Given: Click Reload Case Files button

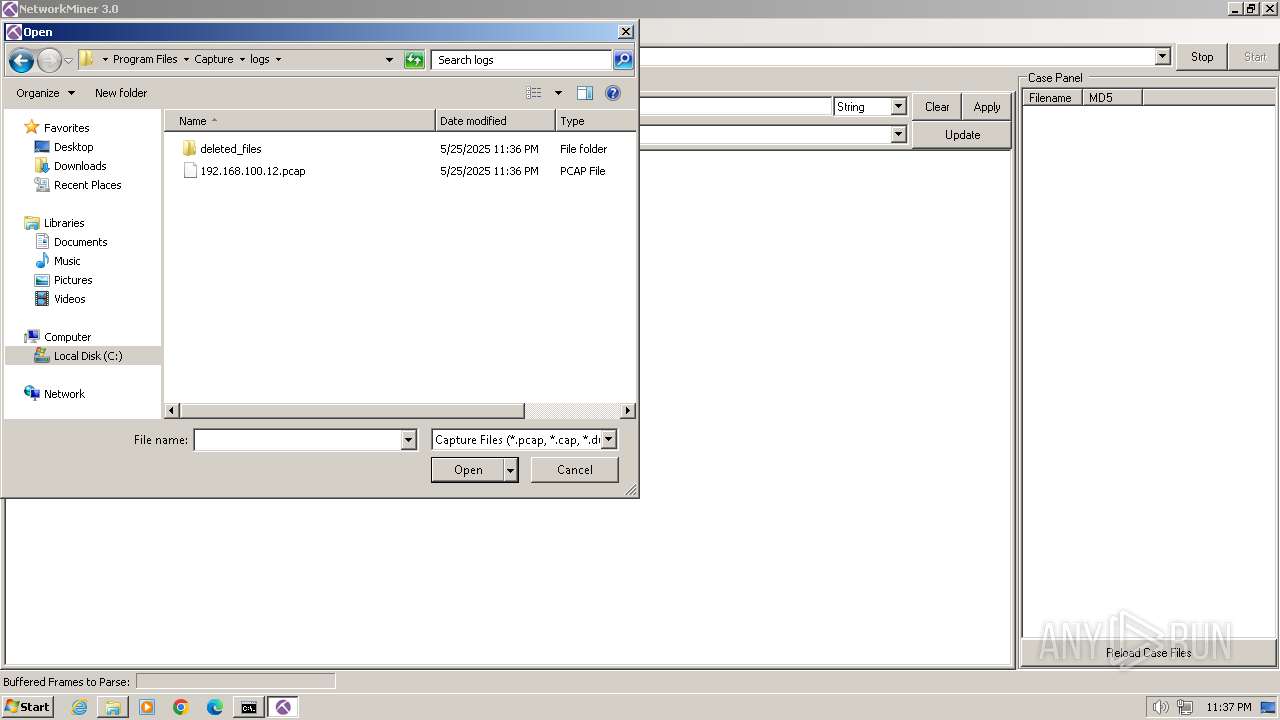Looking at the screenshot, I should [1148, 653].
